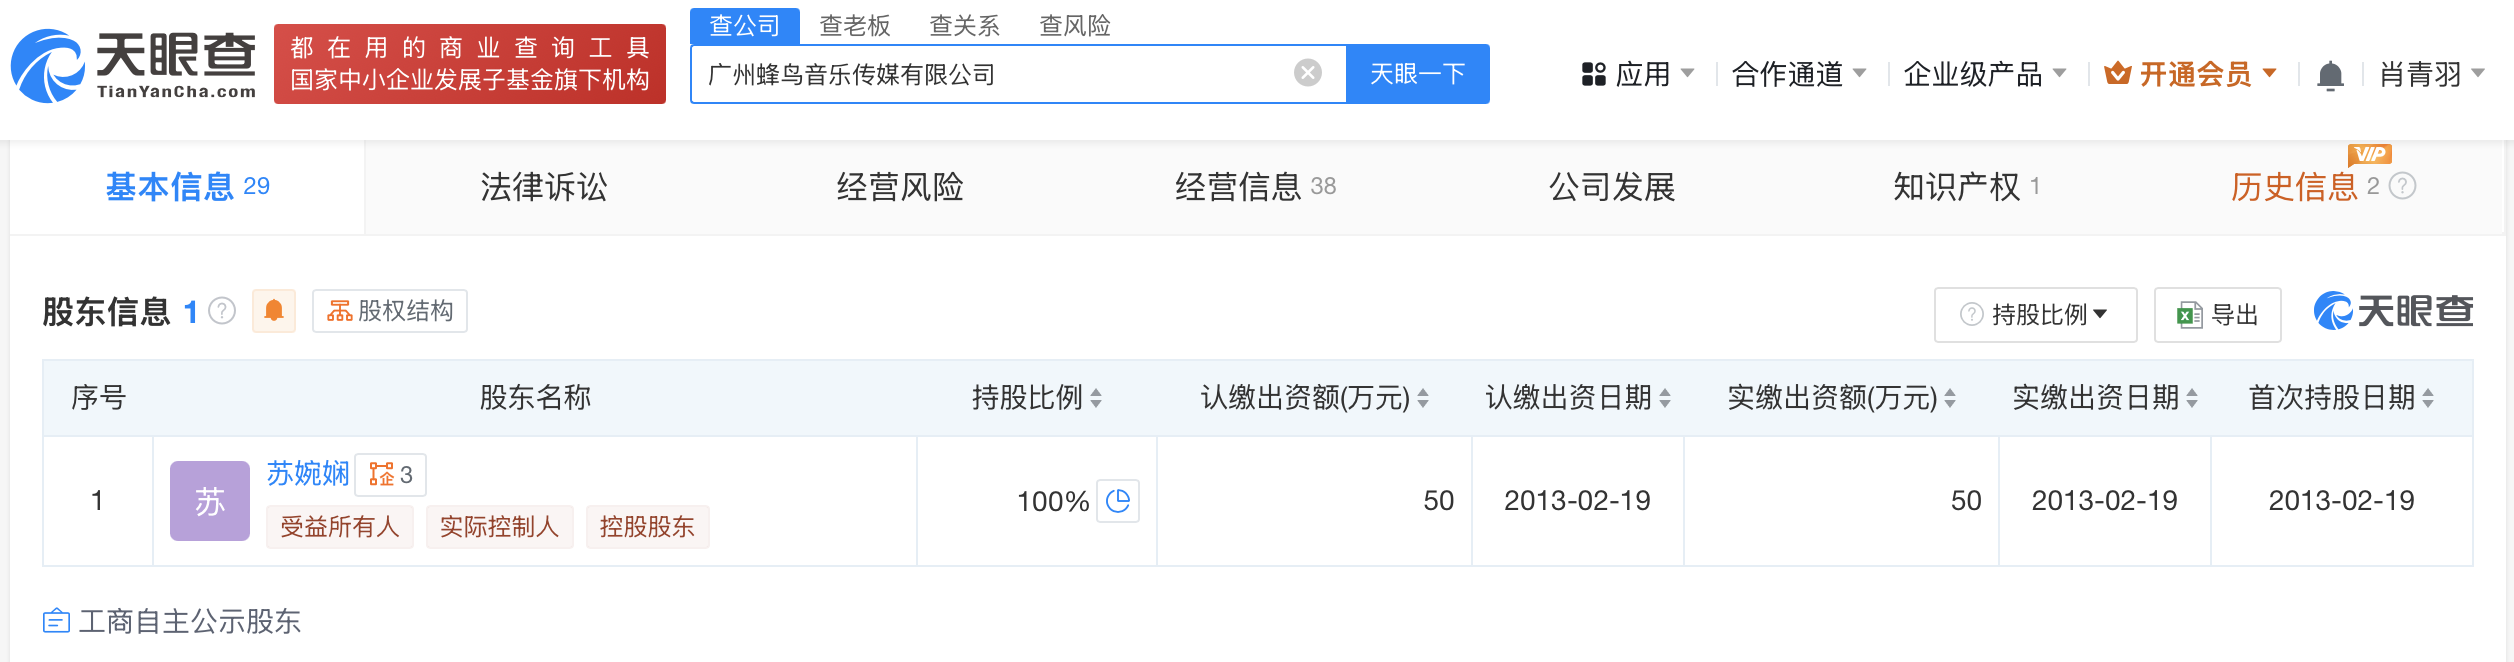Click the 实际控制人 tag
Image resolution: width=2514 pixels, height=662 pixels.
(x=500, y=527)
